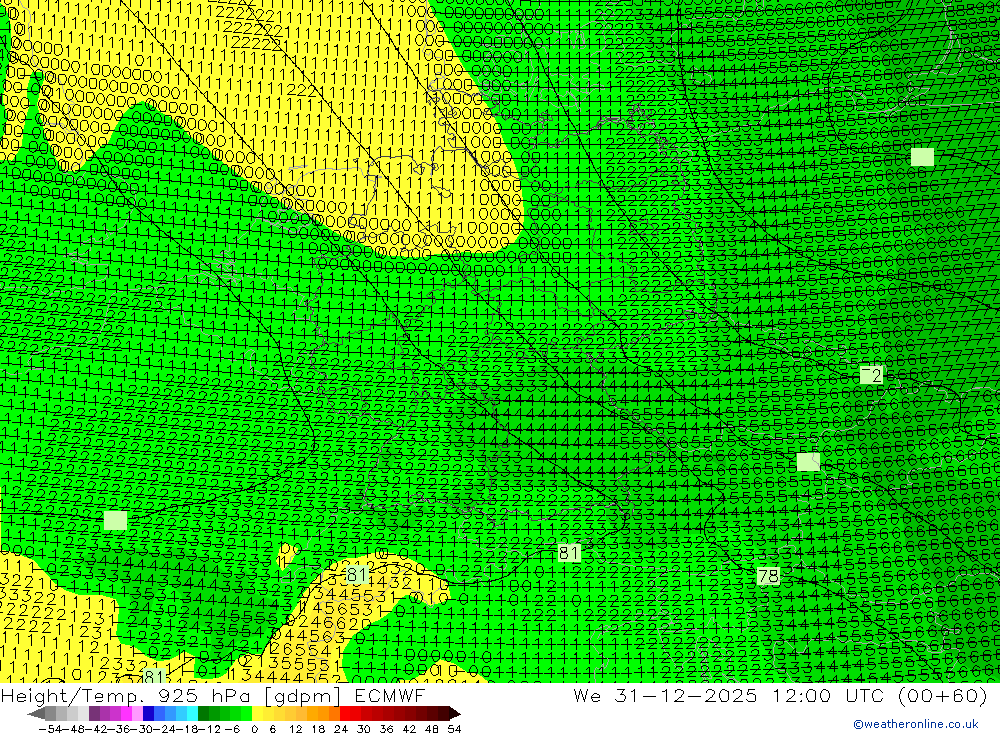Pick the cyan swatch in temperature legend

(192, 713)
